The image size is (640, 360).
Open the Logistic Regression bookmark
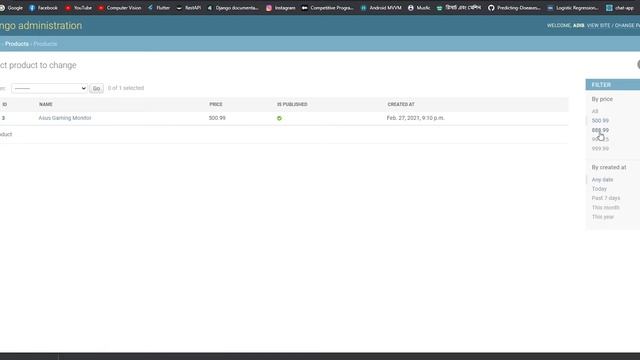[x=573, y=8]
